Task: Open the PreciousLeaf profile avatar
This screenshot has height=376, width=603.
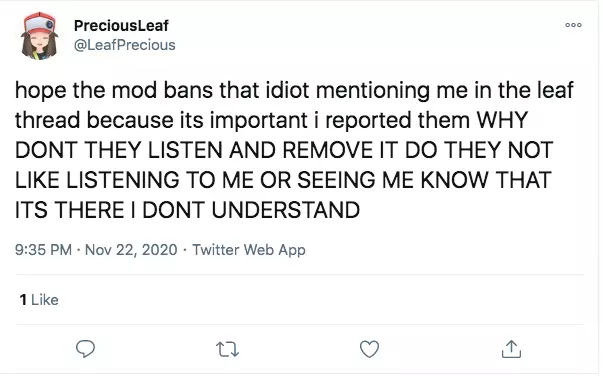Action: click(x=39, y=35)
